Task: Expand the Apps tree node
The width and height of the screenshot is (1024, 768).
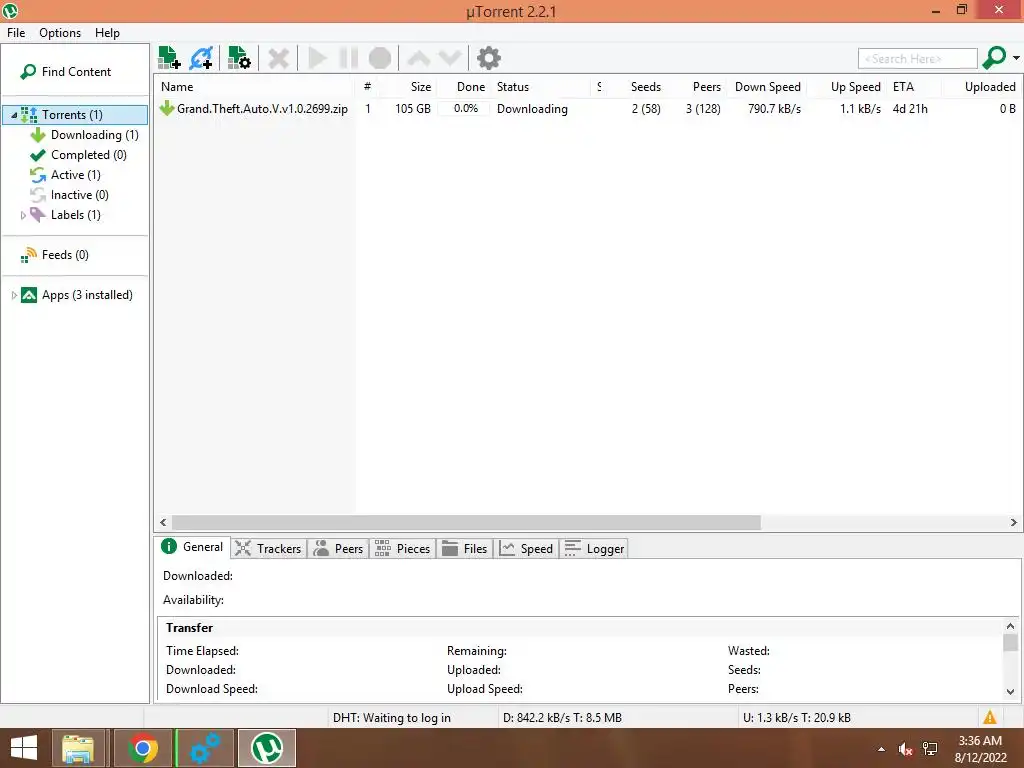Action: [x=14, y=295]
